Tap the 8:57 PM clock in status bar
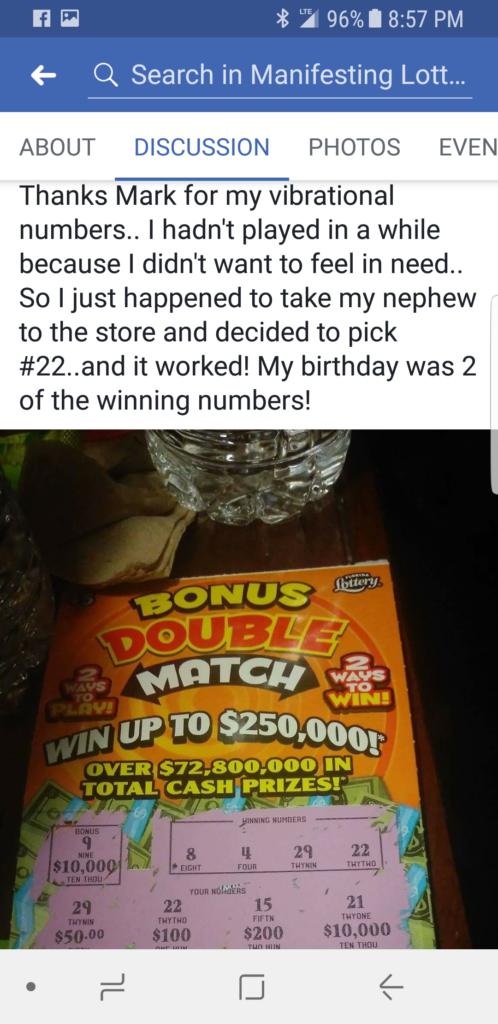498x1024 pixels. point(426,18)
